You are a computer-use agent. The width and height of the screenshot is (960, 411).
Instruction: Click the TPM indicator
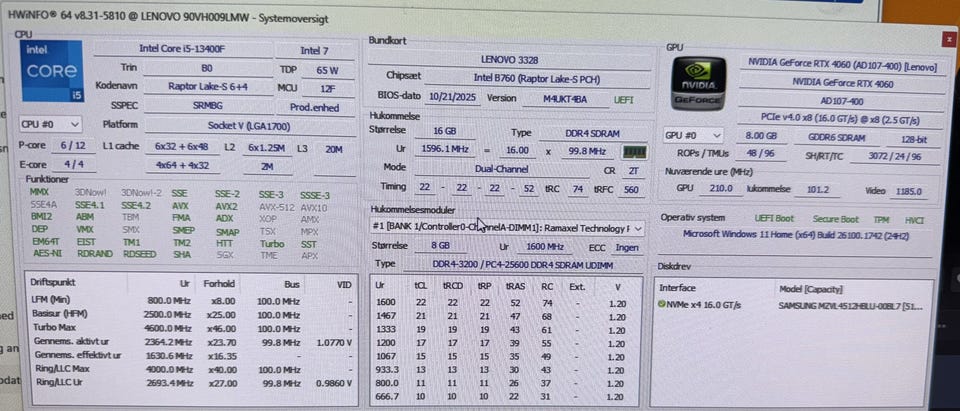881,219
